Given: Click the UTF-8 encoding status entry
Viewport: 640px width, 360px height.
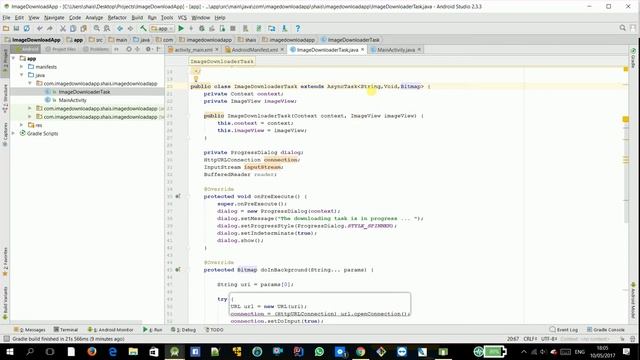Looking at the screenshot, I should click(x=549, y=339).
